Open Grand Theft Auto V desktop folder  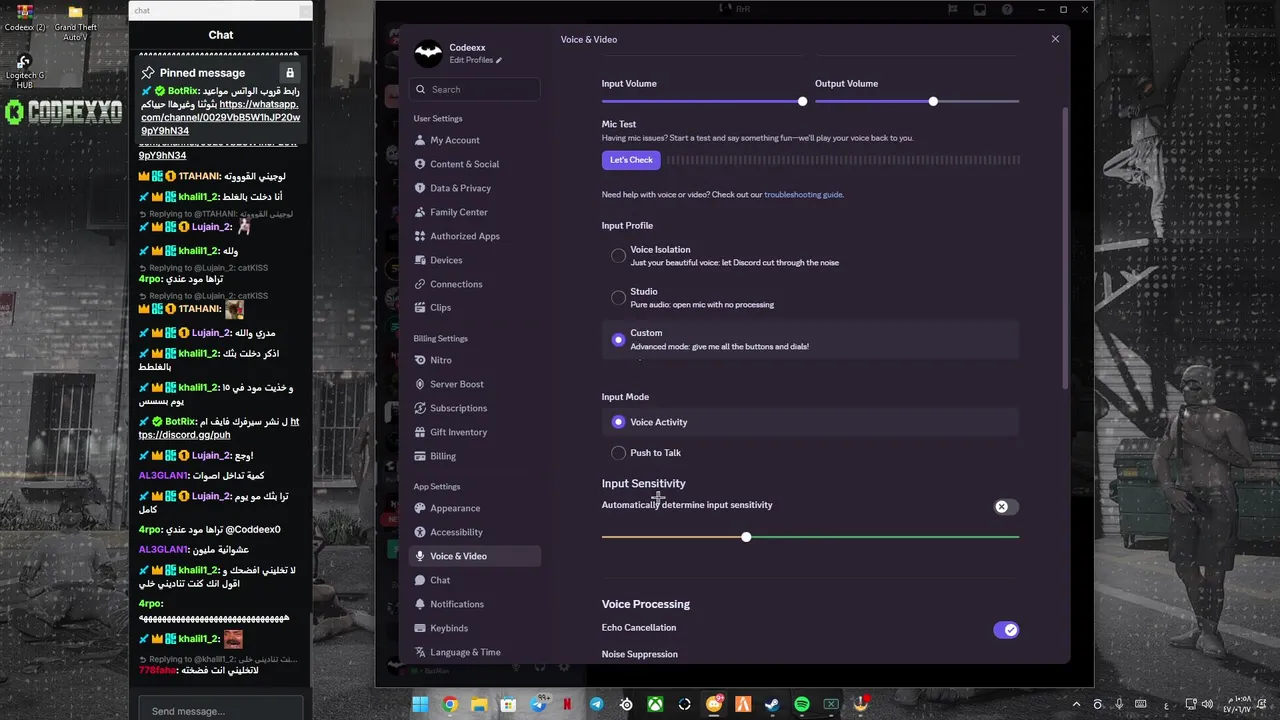coord(75,22)
